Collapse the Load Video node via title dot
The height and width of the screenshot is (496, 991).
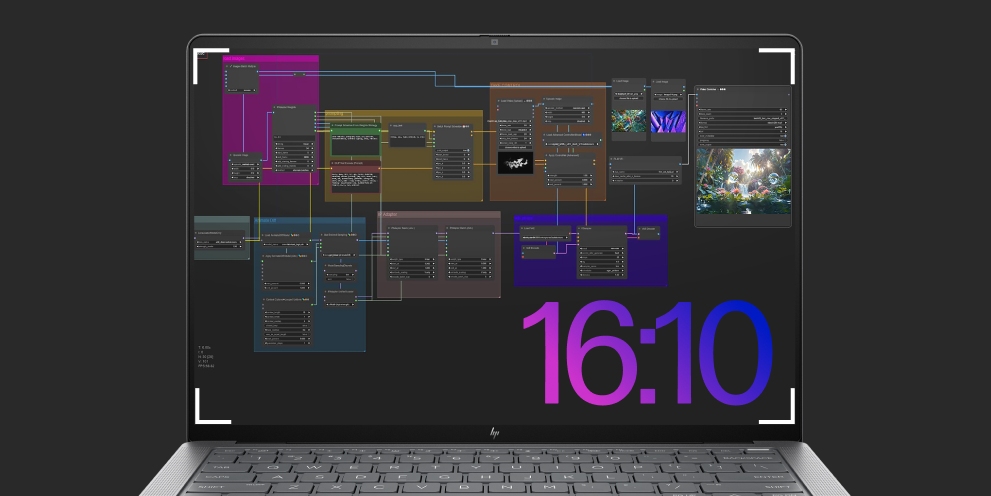click(497, 101)
